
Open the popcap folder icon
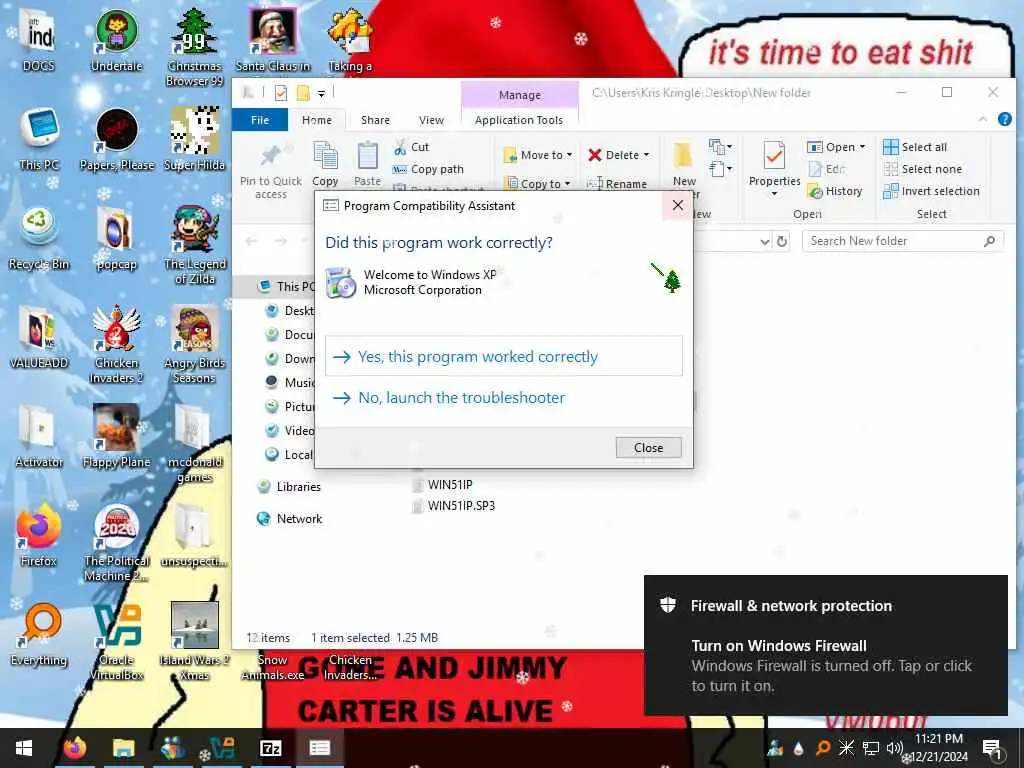pyautogui.click(x=116, y=238)
